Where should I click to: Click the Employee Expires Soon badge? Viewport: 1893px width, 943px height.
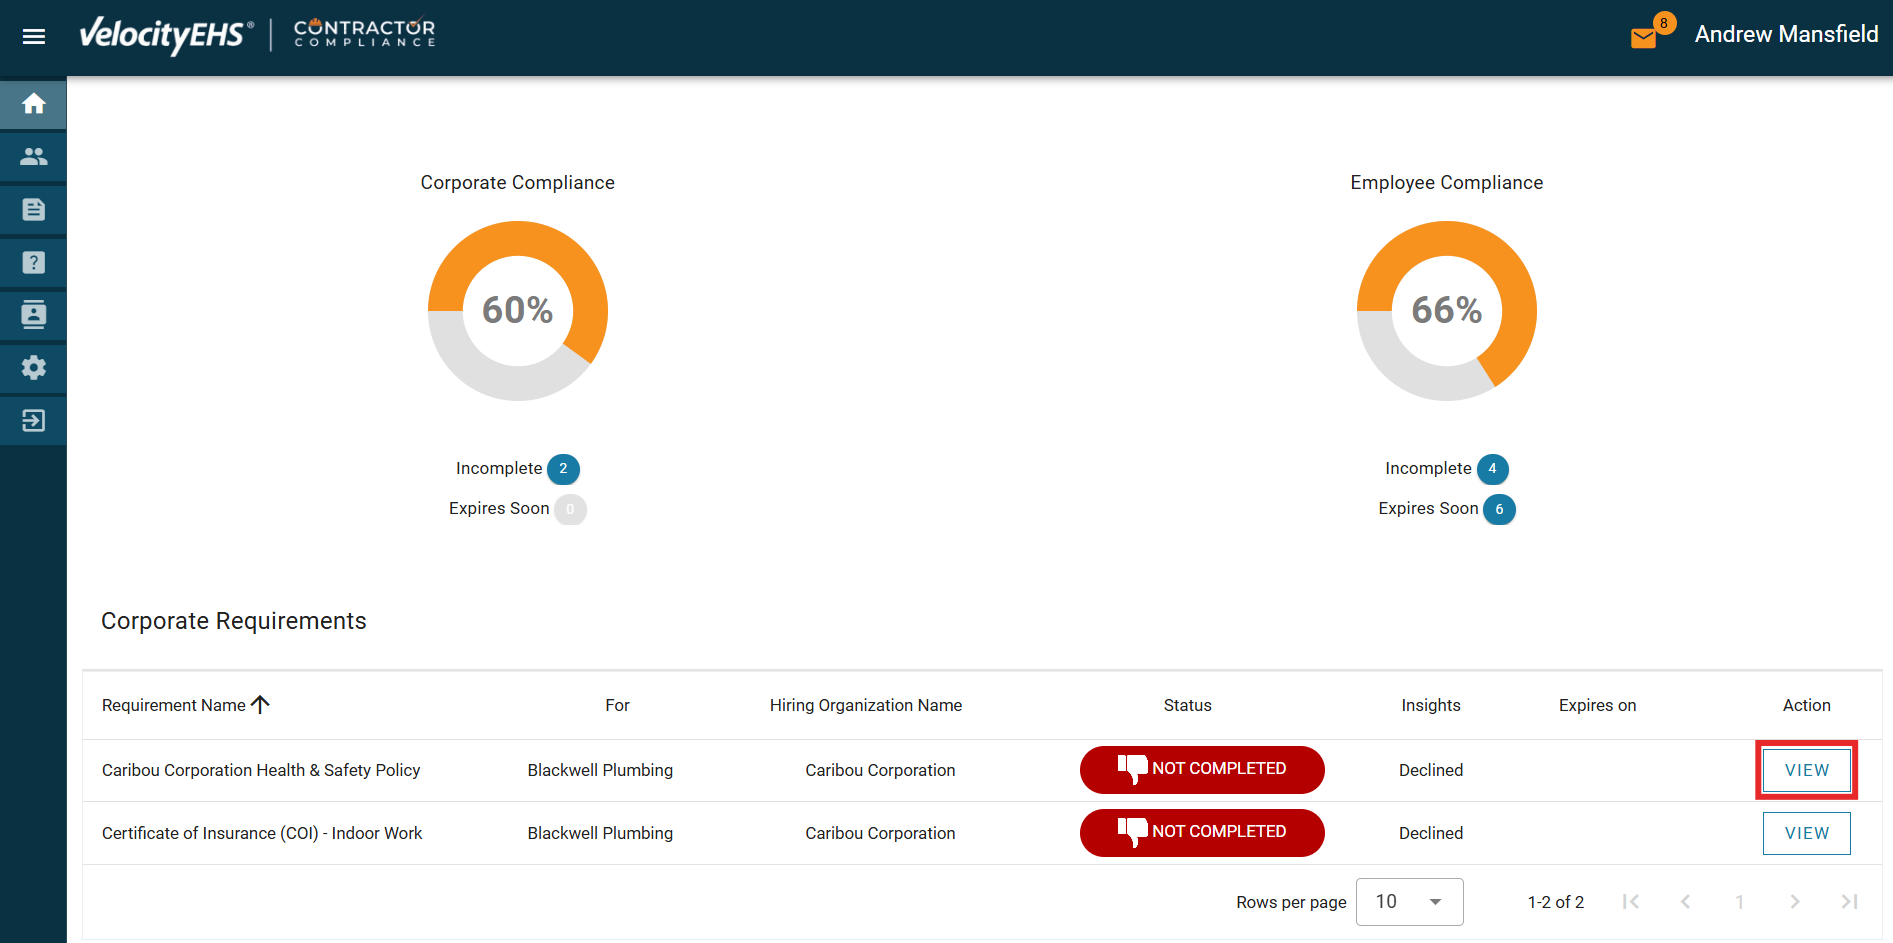point(1499,509)
